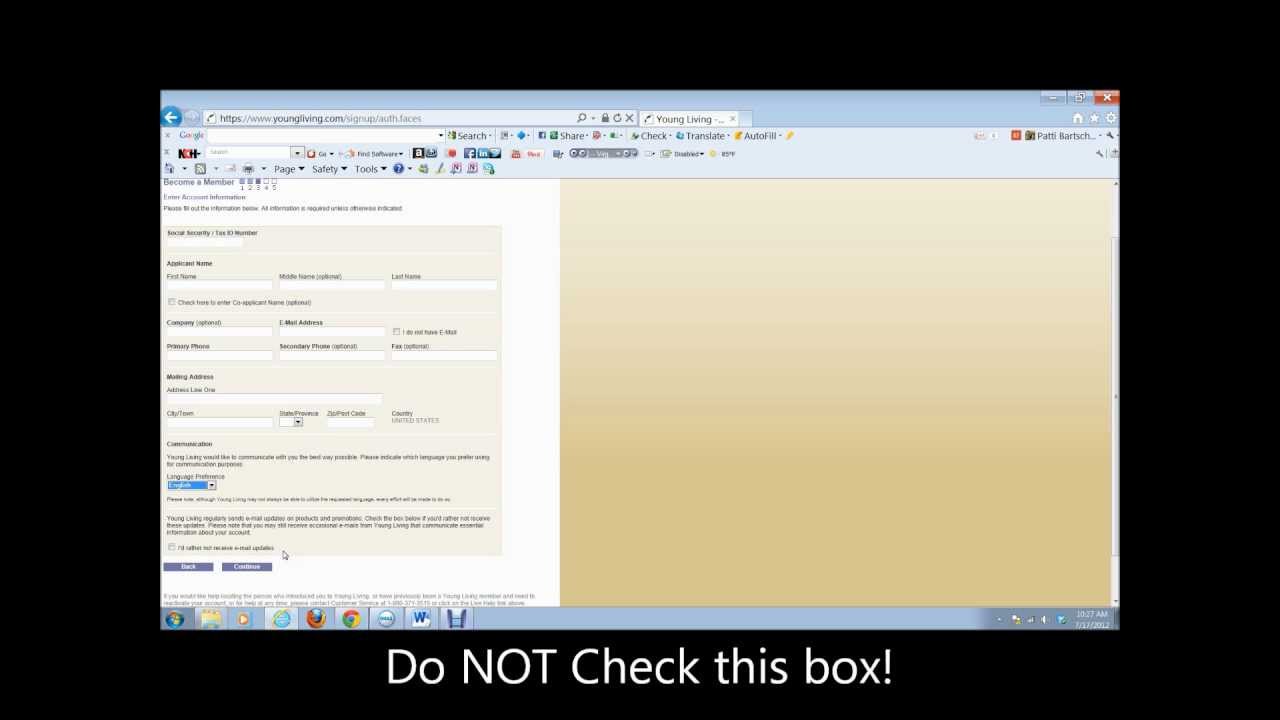
Task: Open the Help question mark icon
Action: point(398,169)
